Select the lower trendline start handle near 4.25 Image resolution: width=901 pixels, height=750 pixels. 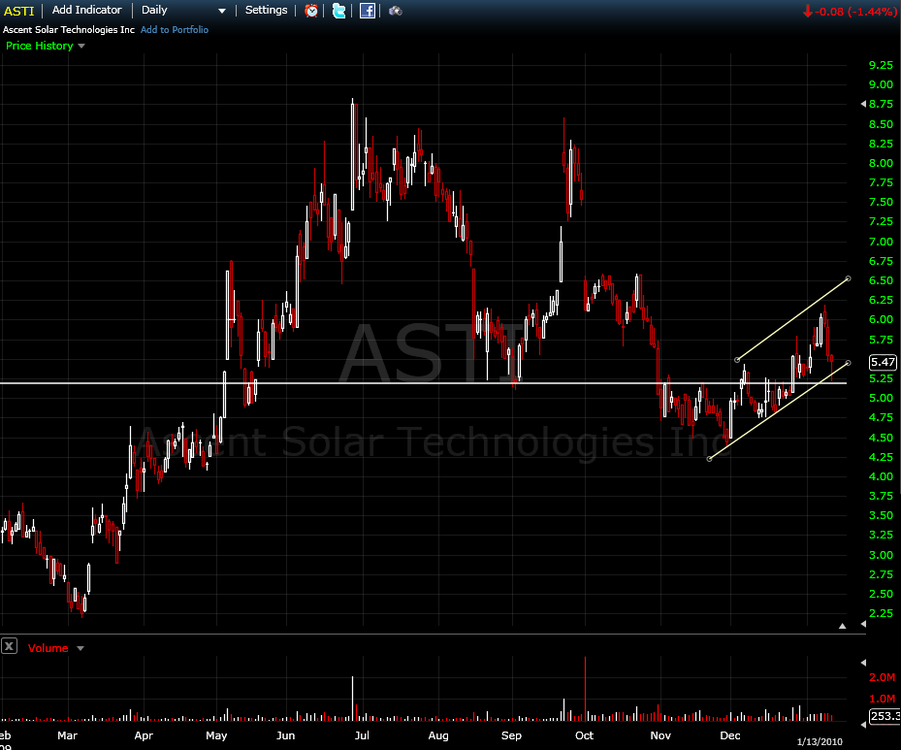[x=709, y=459]
